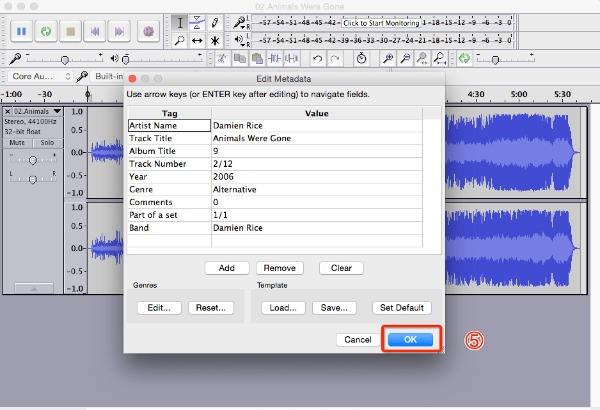Select the Genre value Alternative

pyautogui.click(x=317, y=189)
